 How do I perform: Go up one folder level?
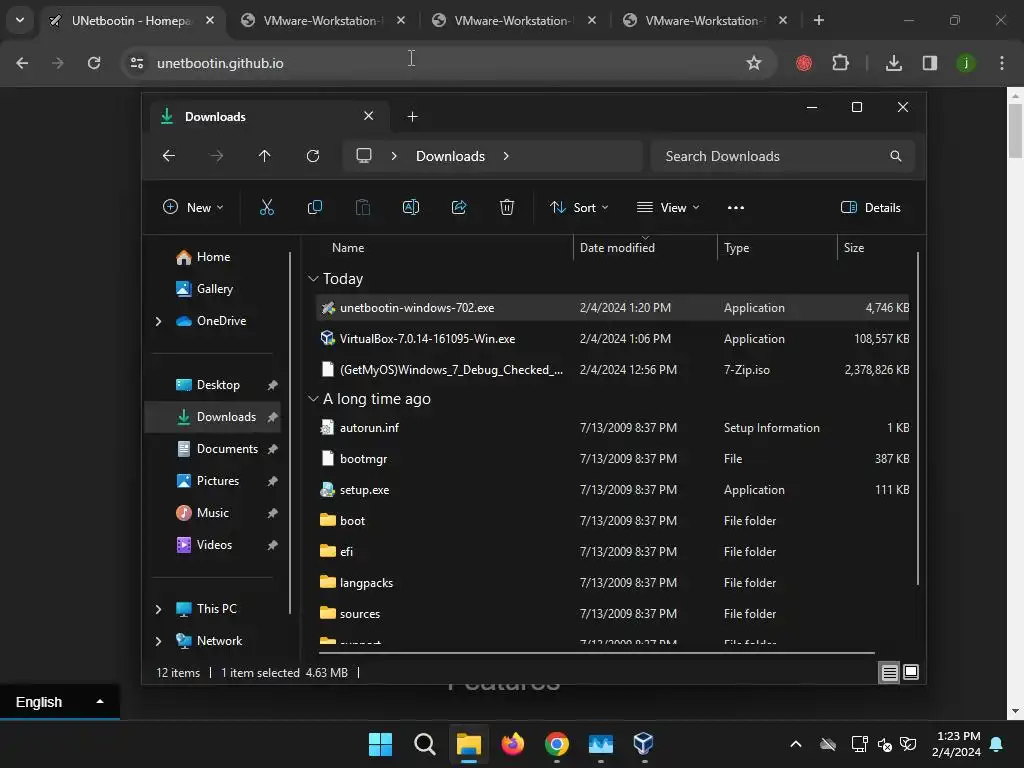[264, 156]
